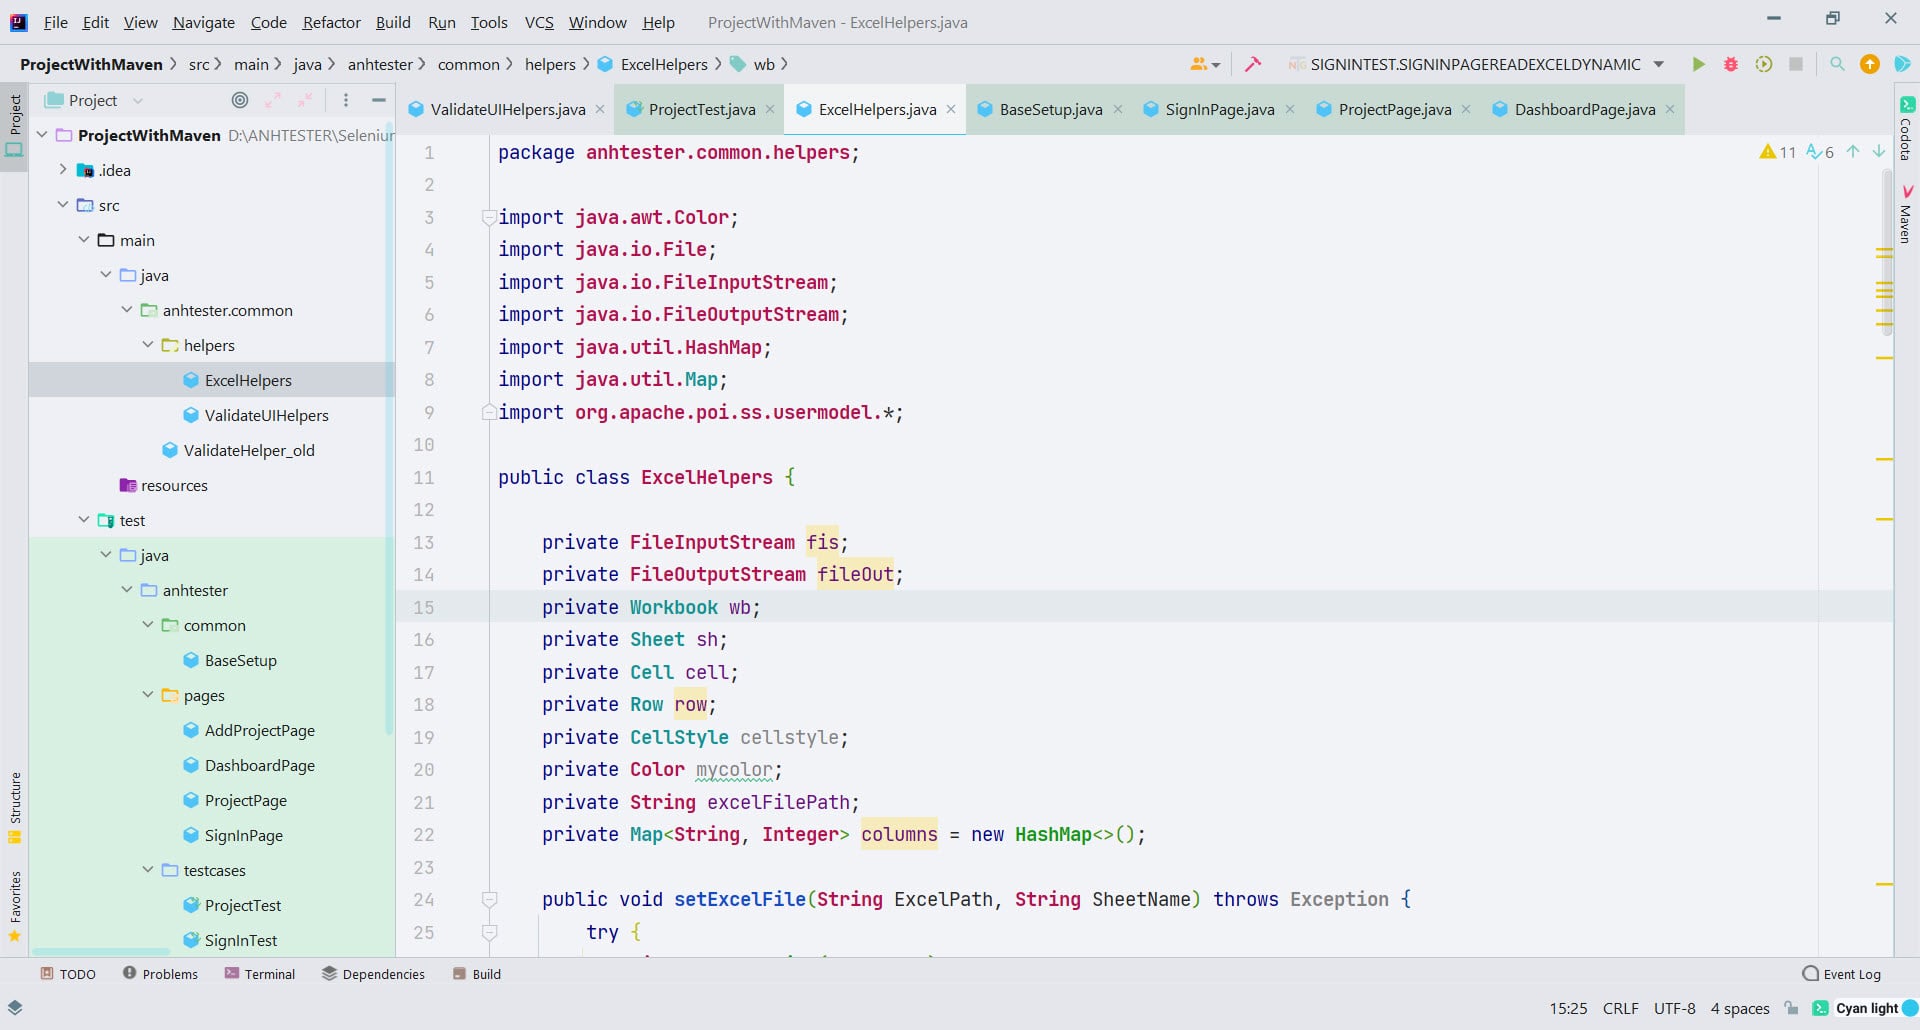Go to next highlighted error arrow
Screen dimensions: 1920x1030
(x=1879, y=152)
